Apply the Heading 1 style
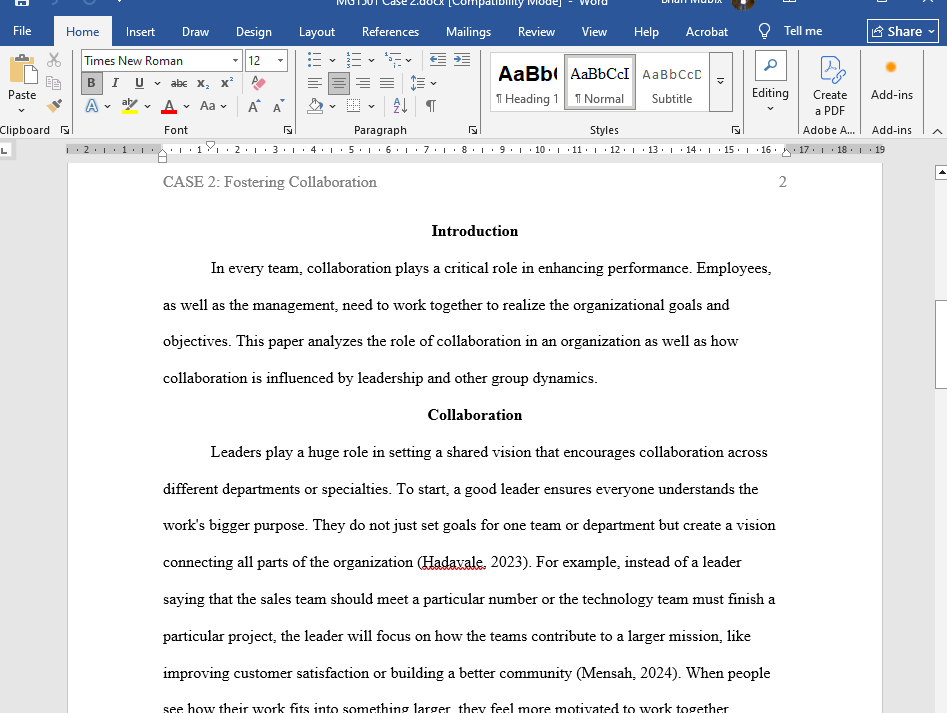 point(527,82)
